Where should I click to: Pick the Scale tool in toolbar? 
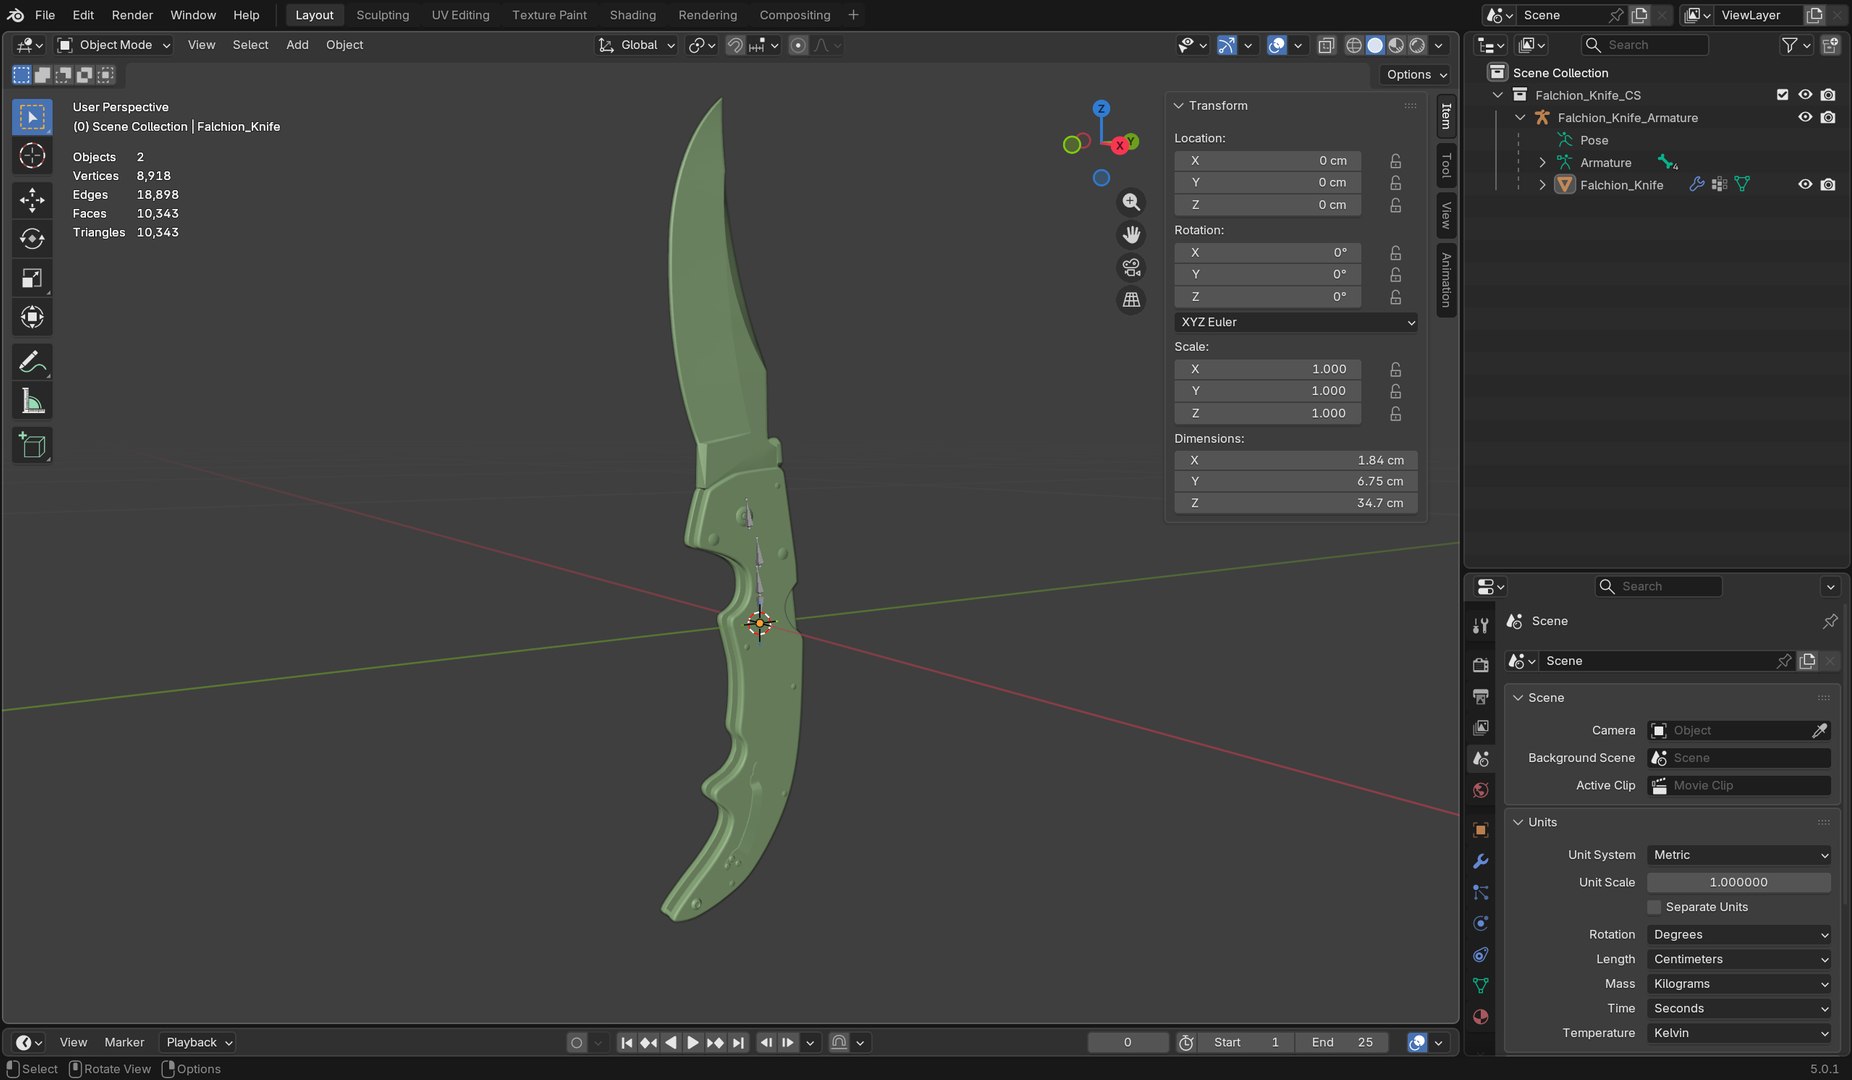point(32,278)
